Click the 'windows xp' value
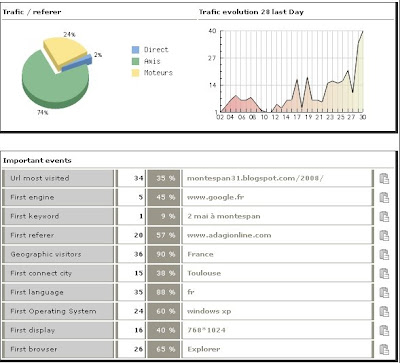Viewport: 400px width, 363px height. (x=209, y=311)
